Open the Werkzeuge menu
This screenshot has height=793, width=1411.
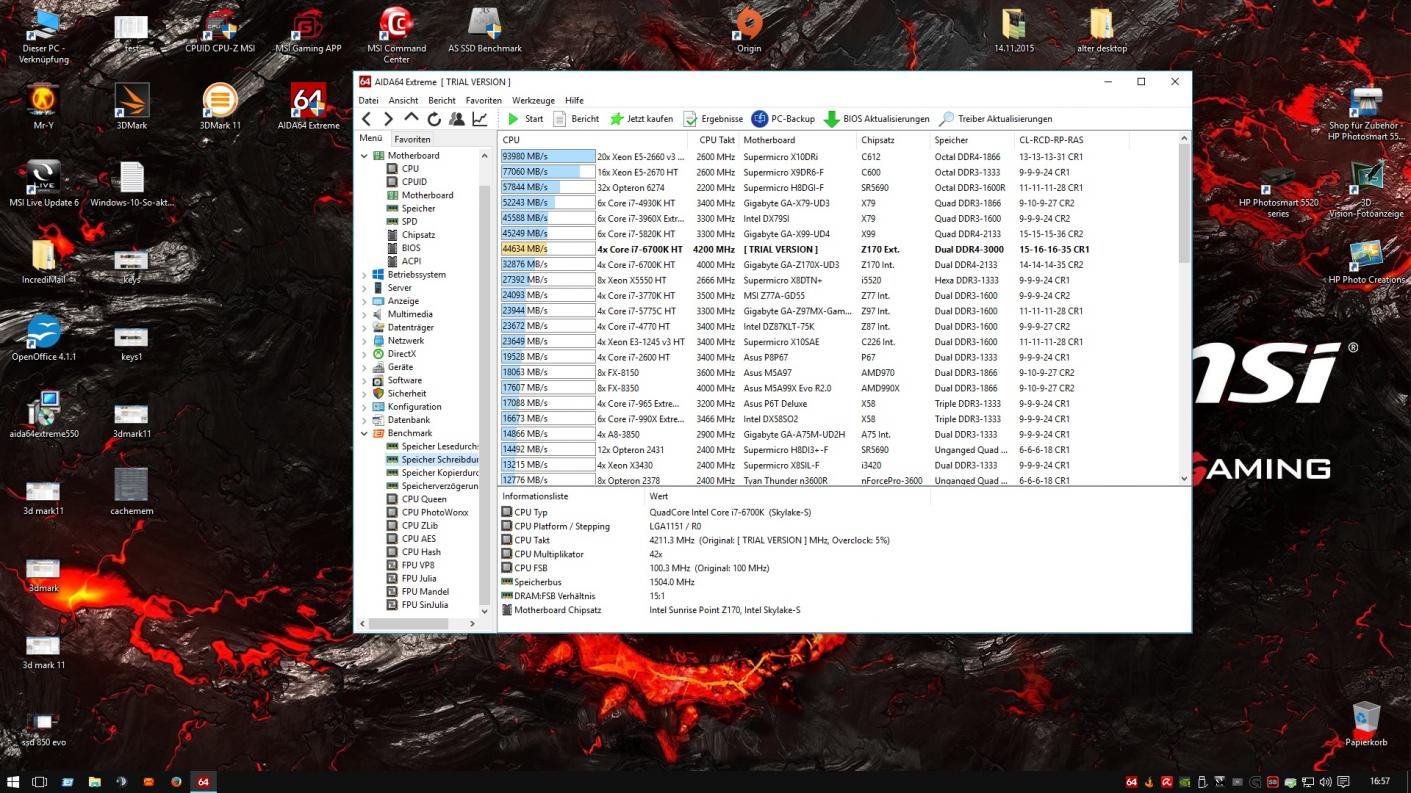click(533, 100)
